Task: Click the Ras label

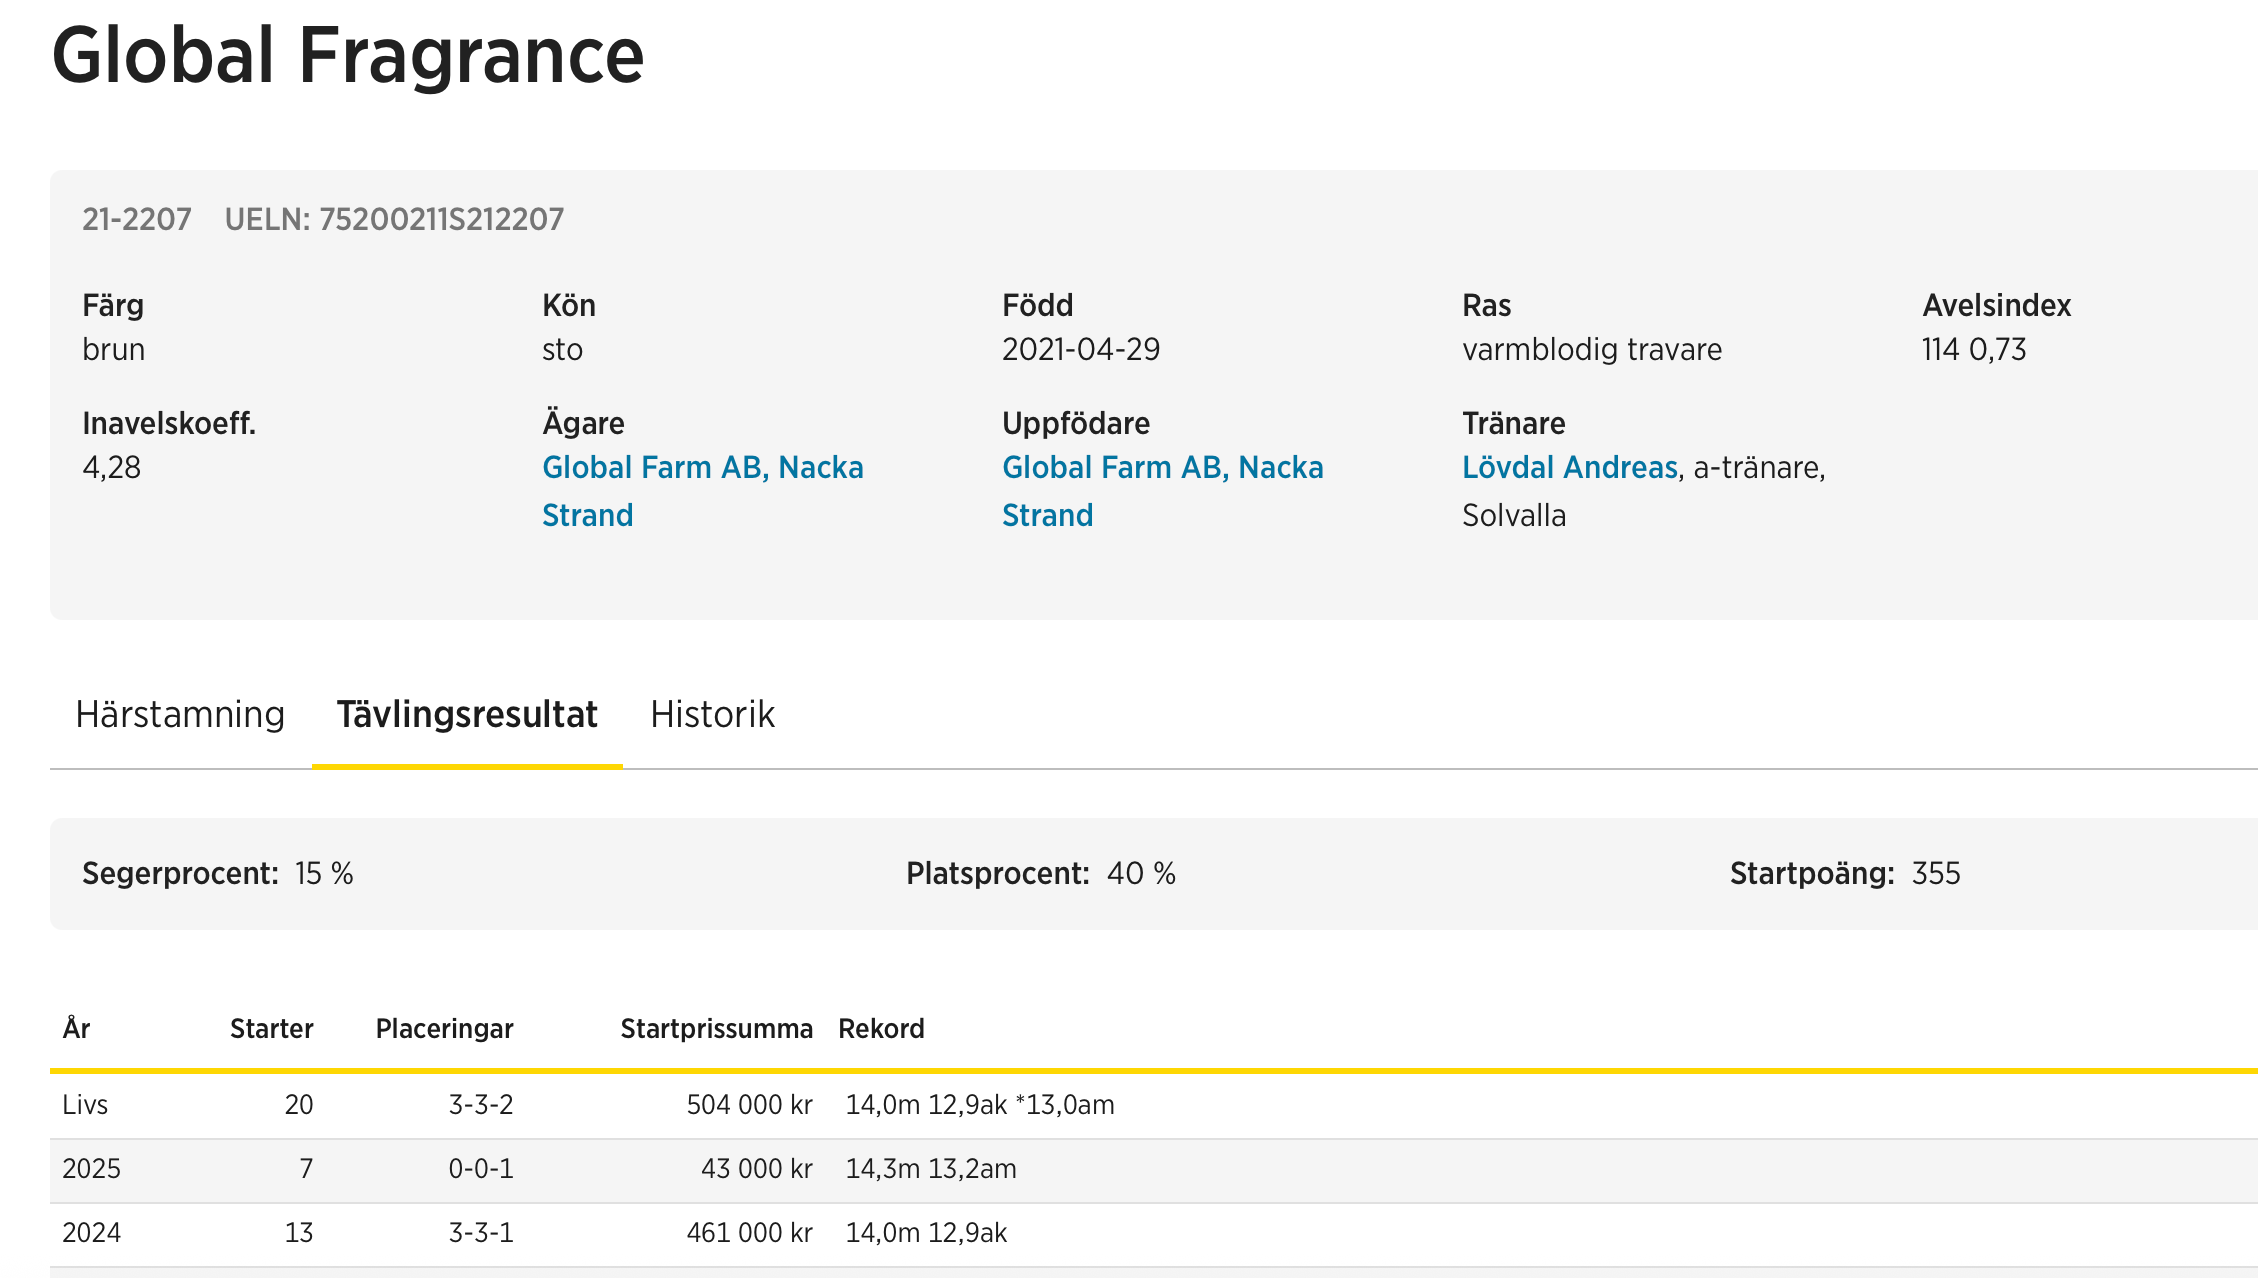Action: click(1486, 305)
